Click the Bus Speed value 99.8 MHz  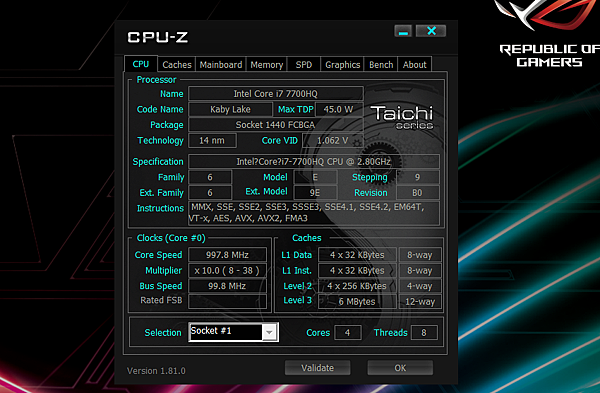click(x=227, y=286)
